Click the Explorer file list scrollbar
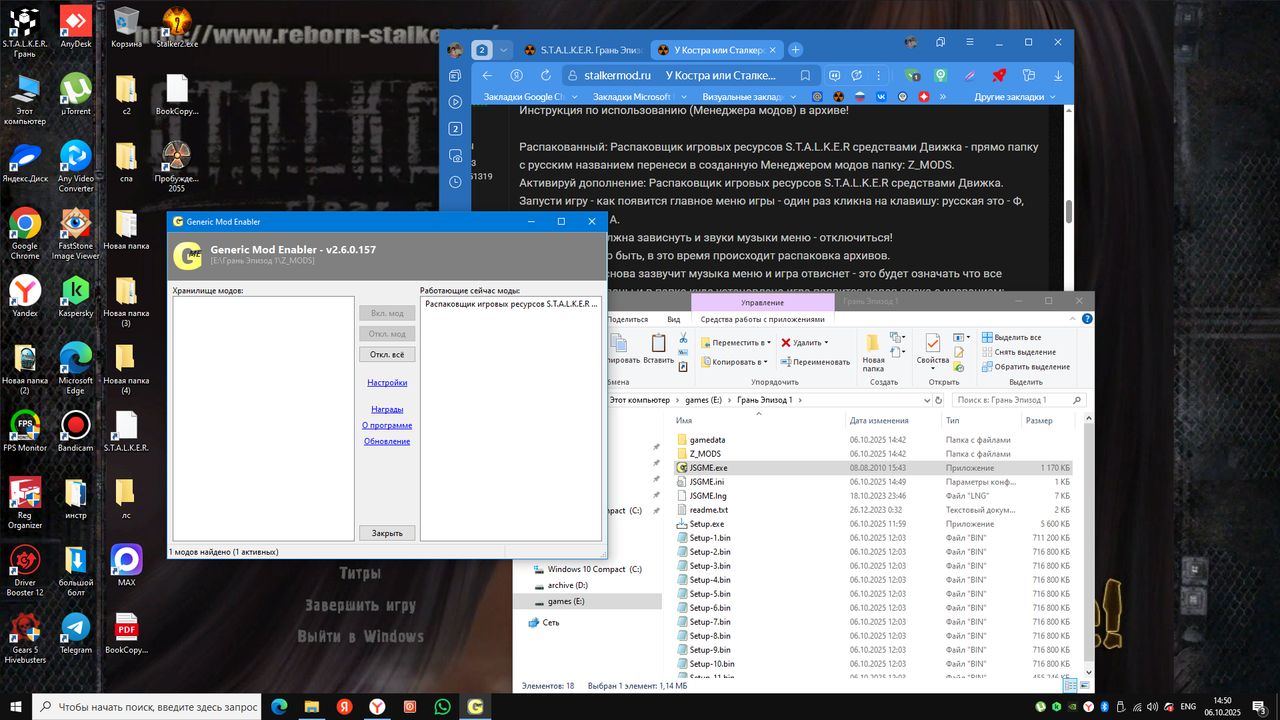1280x720 pixels. pyautogui.click(x=1087, y=540)
